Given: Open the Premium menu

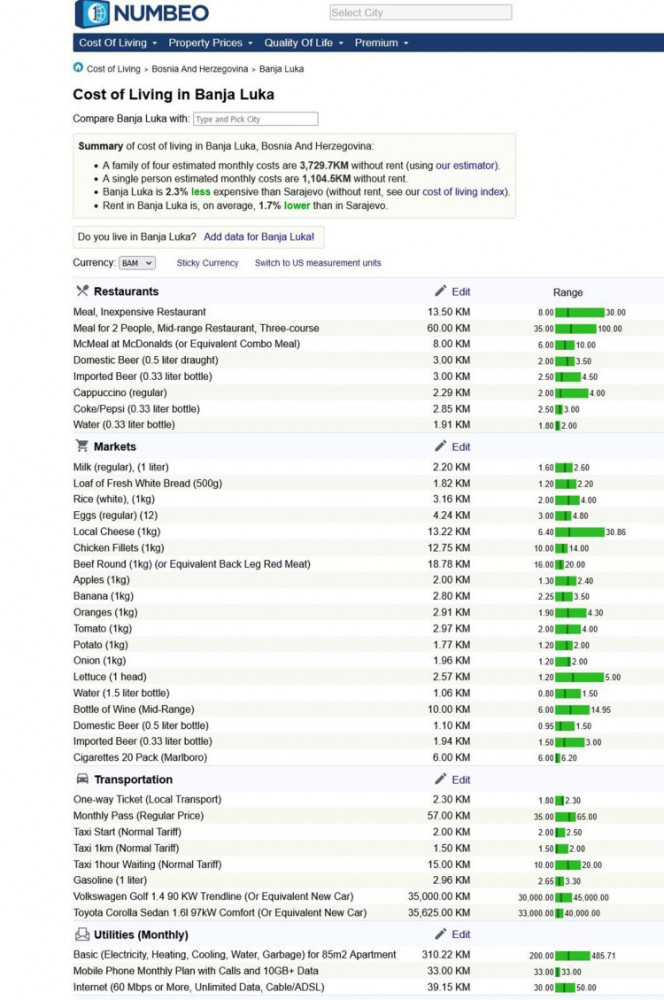Looking at the screenshot, I should pos(381,43).
